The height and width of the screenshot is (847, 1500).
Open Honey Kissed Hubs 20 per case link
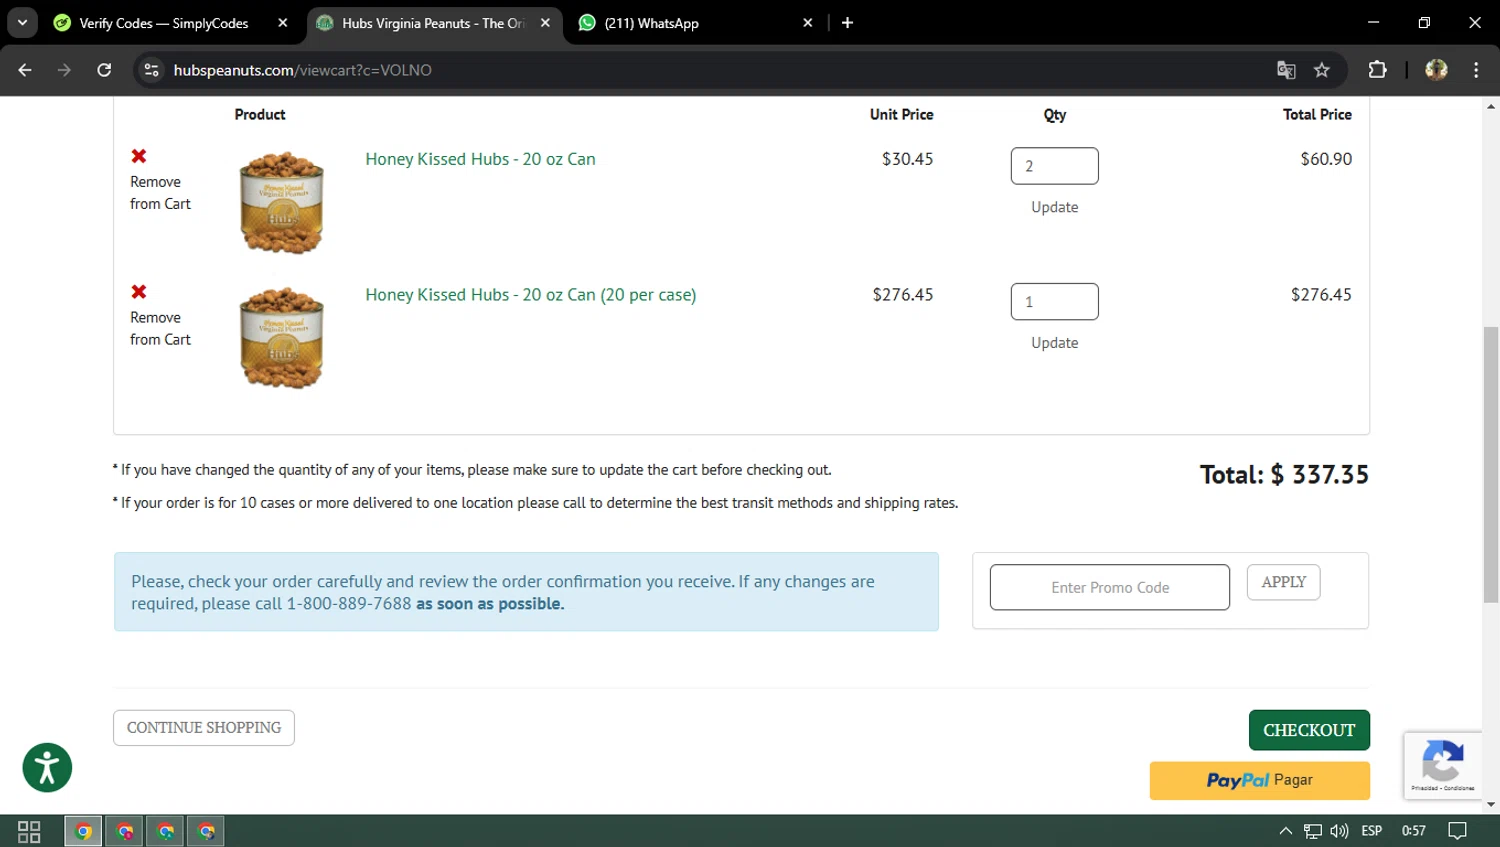point(531,295)
